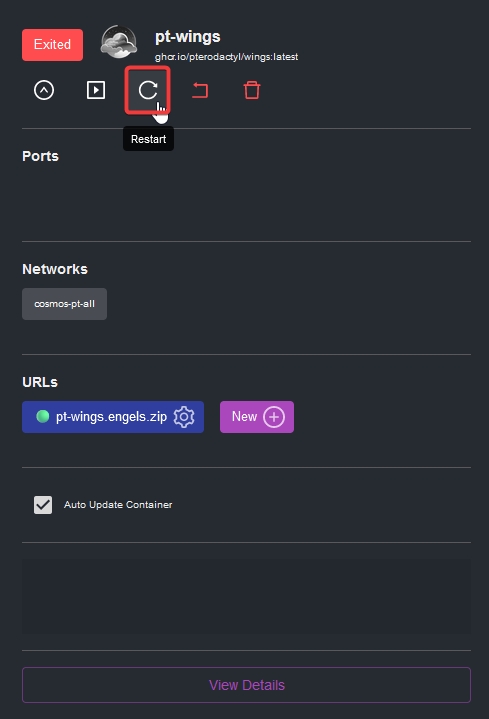489x719 pixels.
Task: Click the red Exited status badge
Action: [x=52, y=44]
